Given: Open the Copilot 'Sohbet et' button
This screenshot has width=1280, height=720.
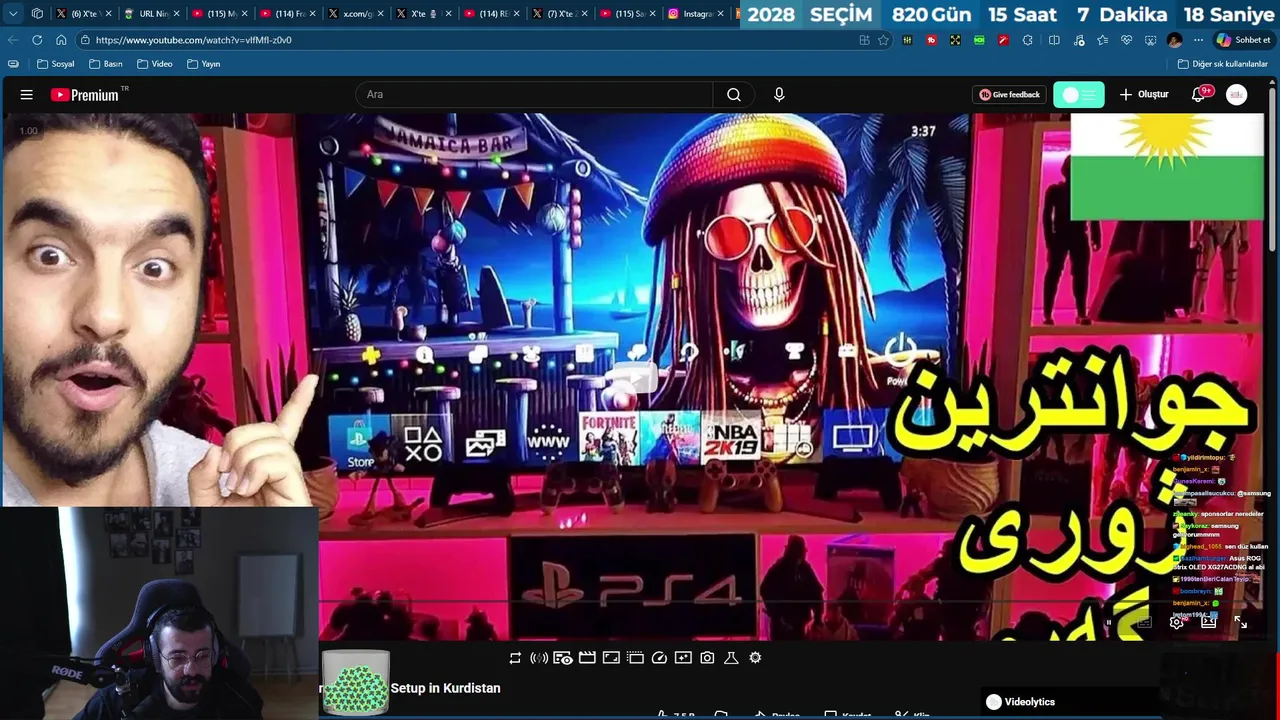Looking at the screenshot, I should 1243,40.
